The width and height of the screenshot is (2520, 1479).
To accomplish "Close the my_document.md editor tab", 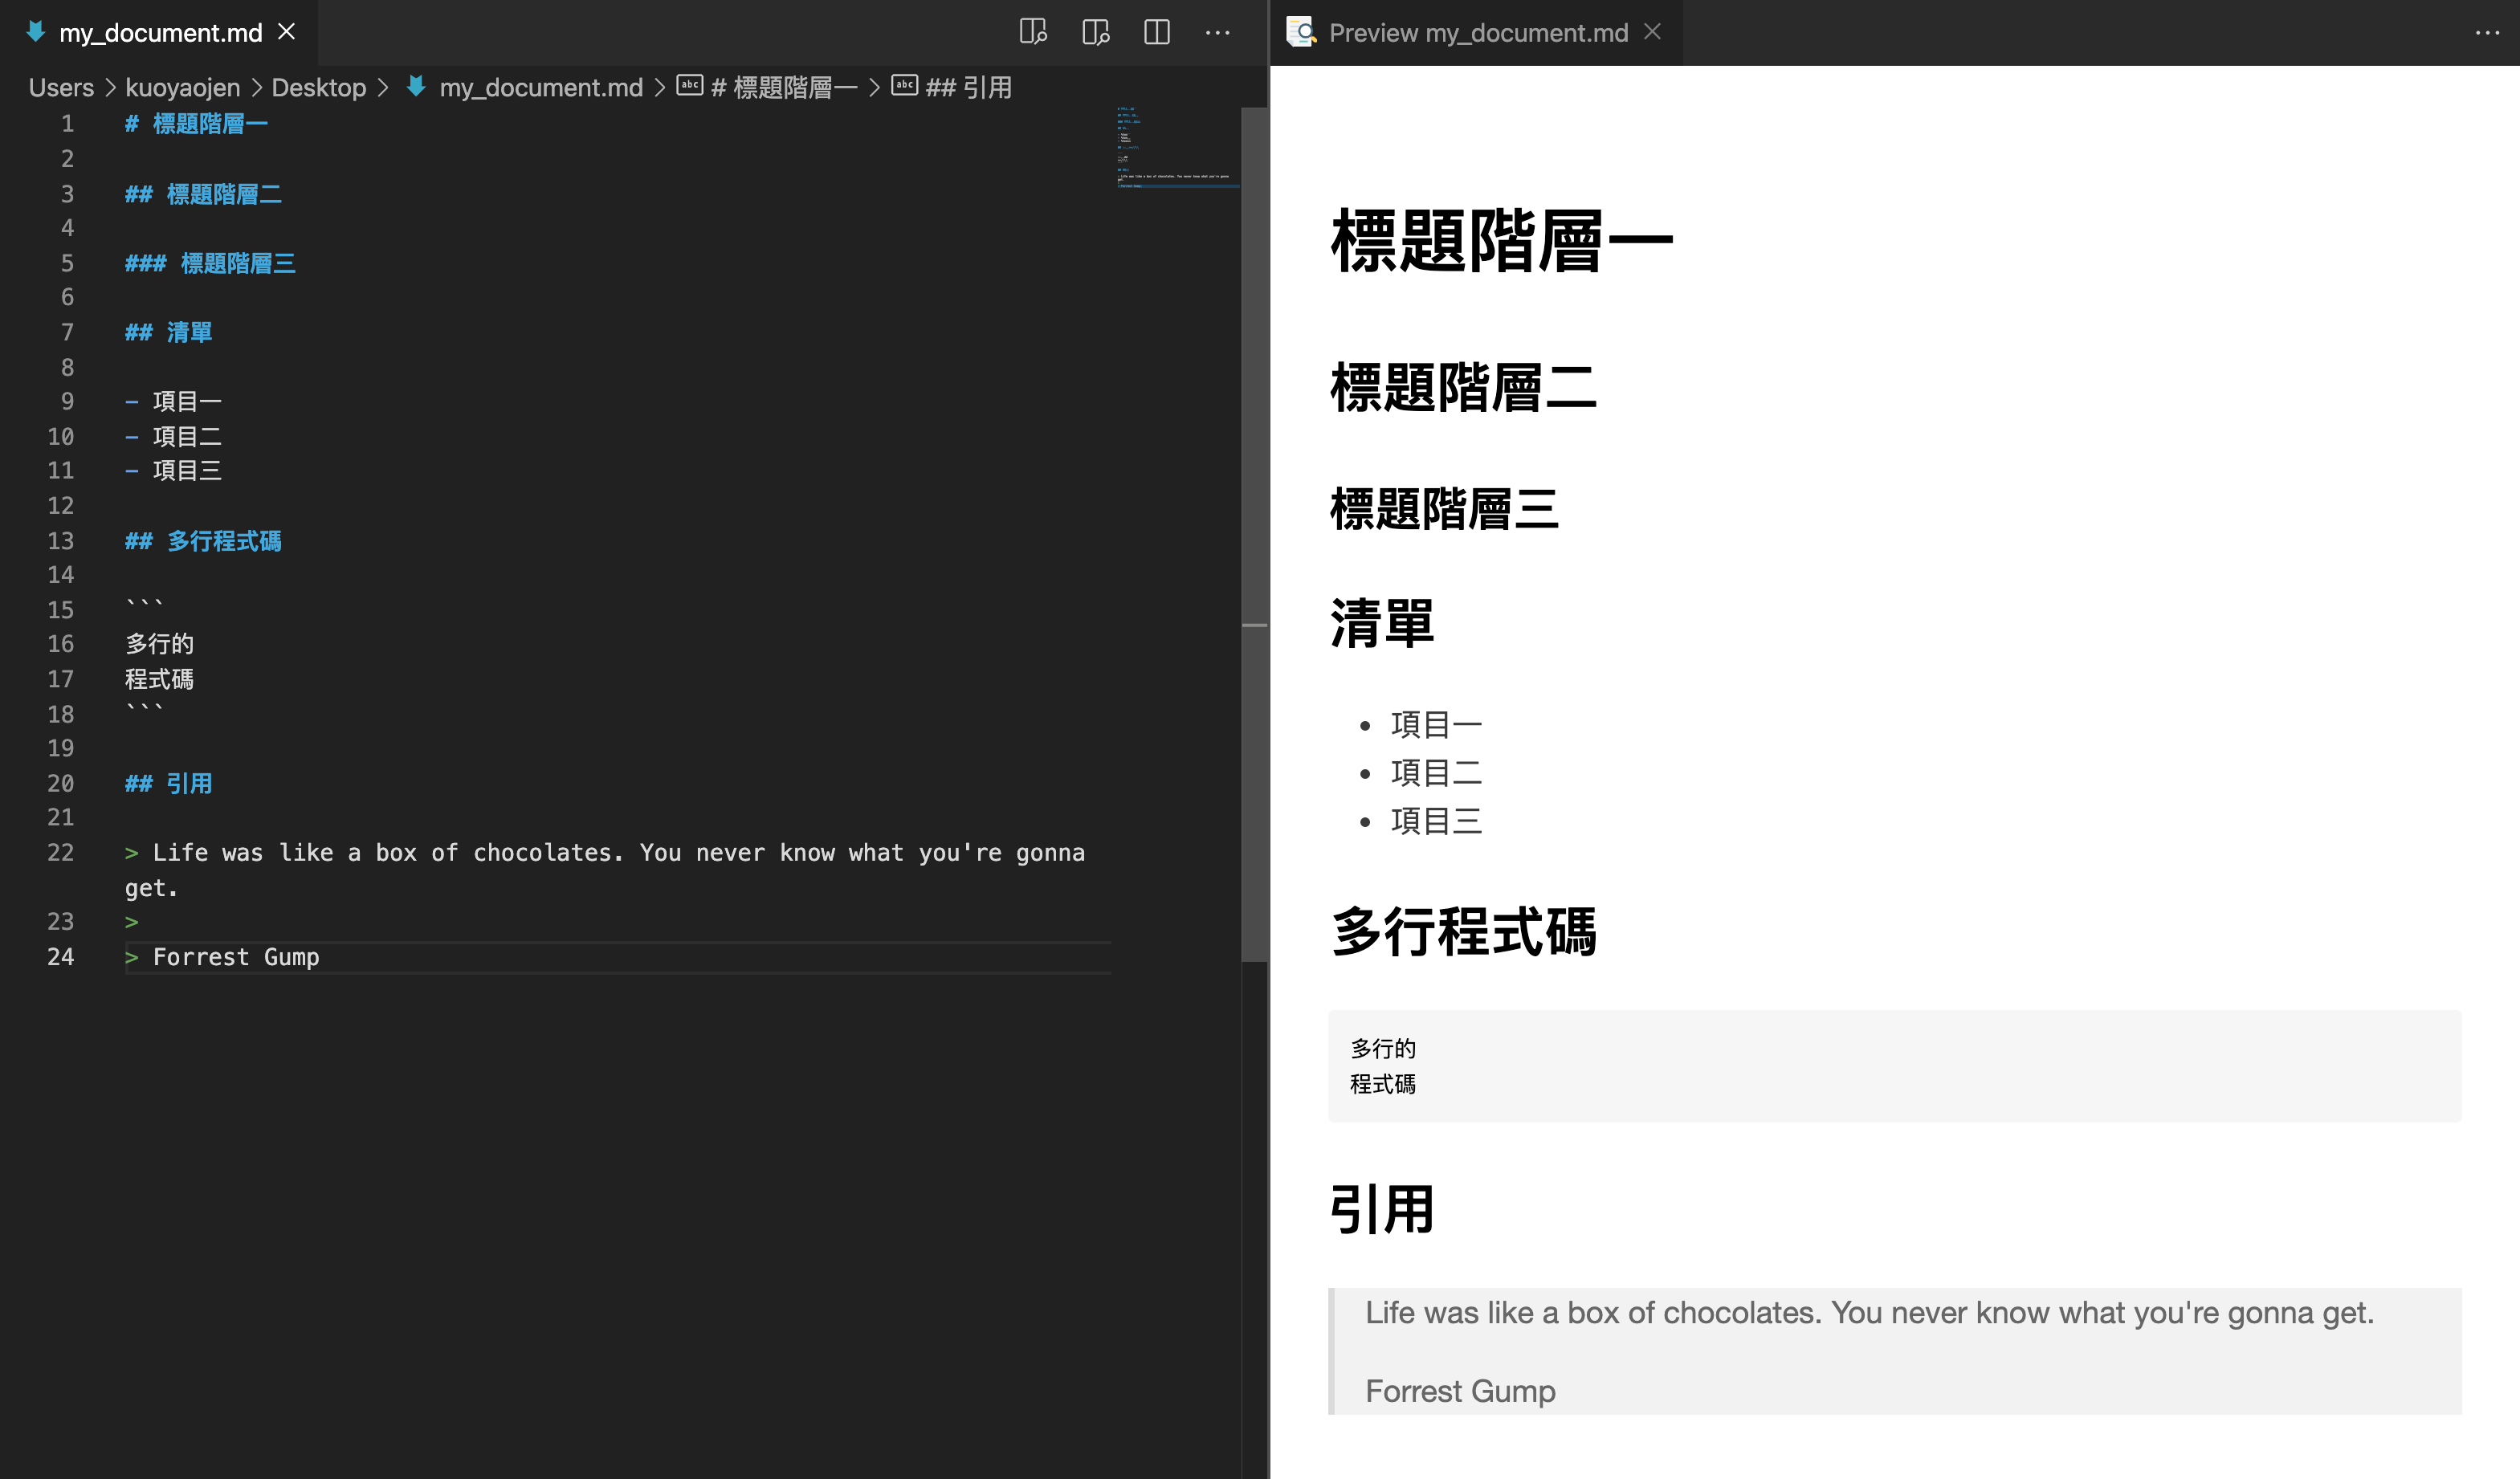I will (x=287, y=32).
